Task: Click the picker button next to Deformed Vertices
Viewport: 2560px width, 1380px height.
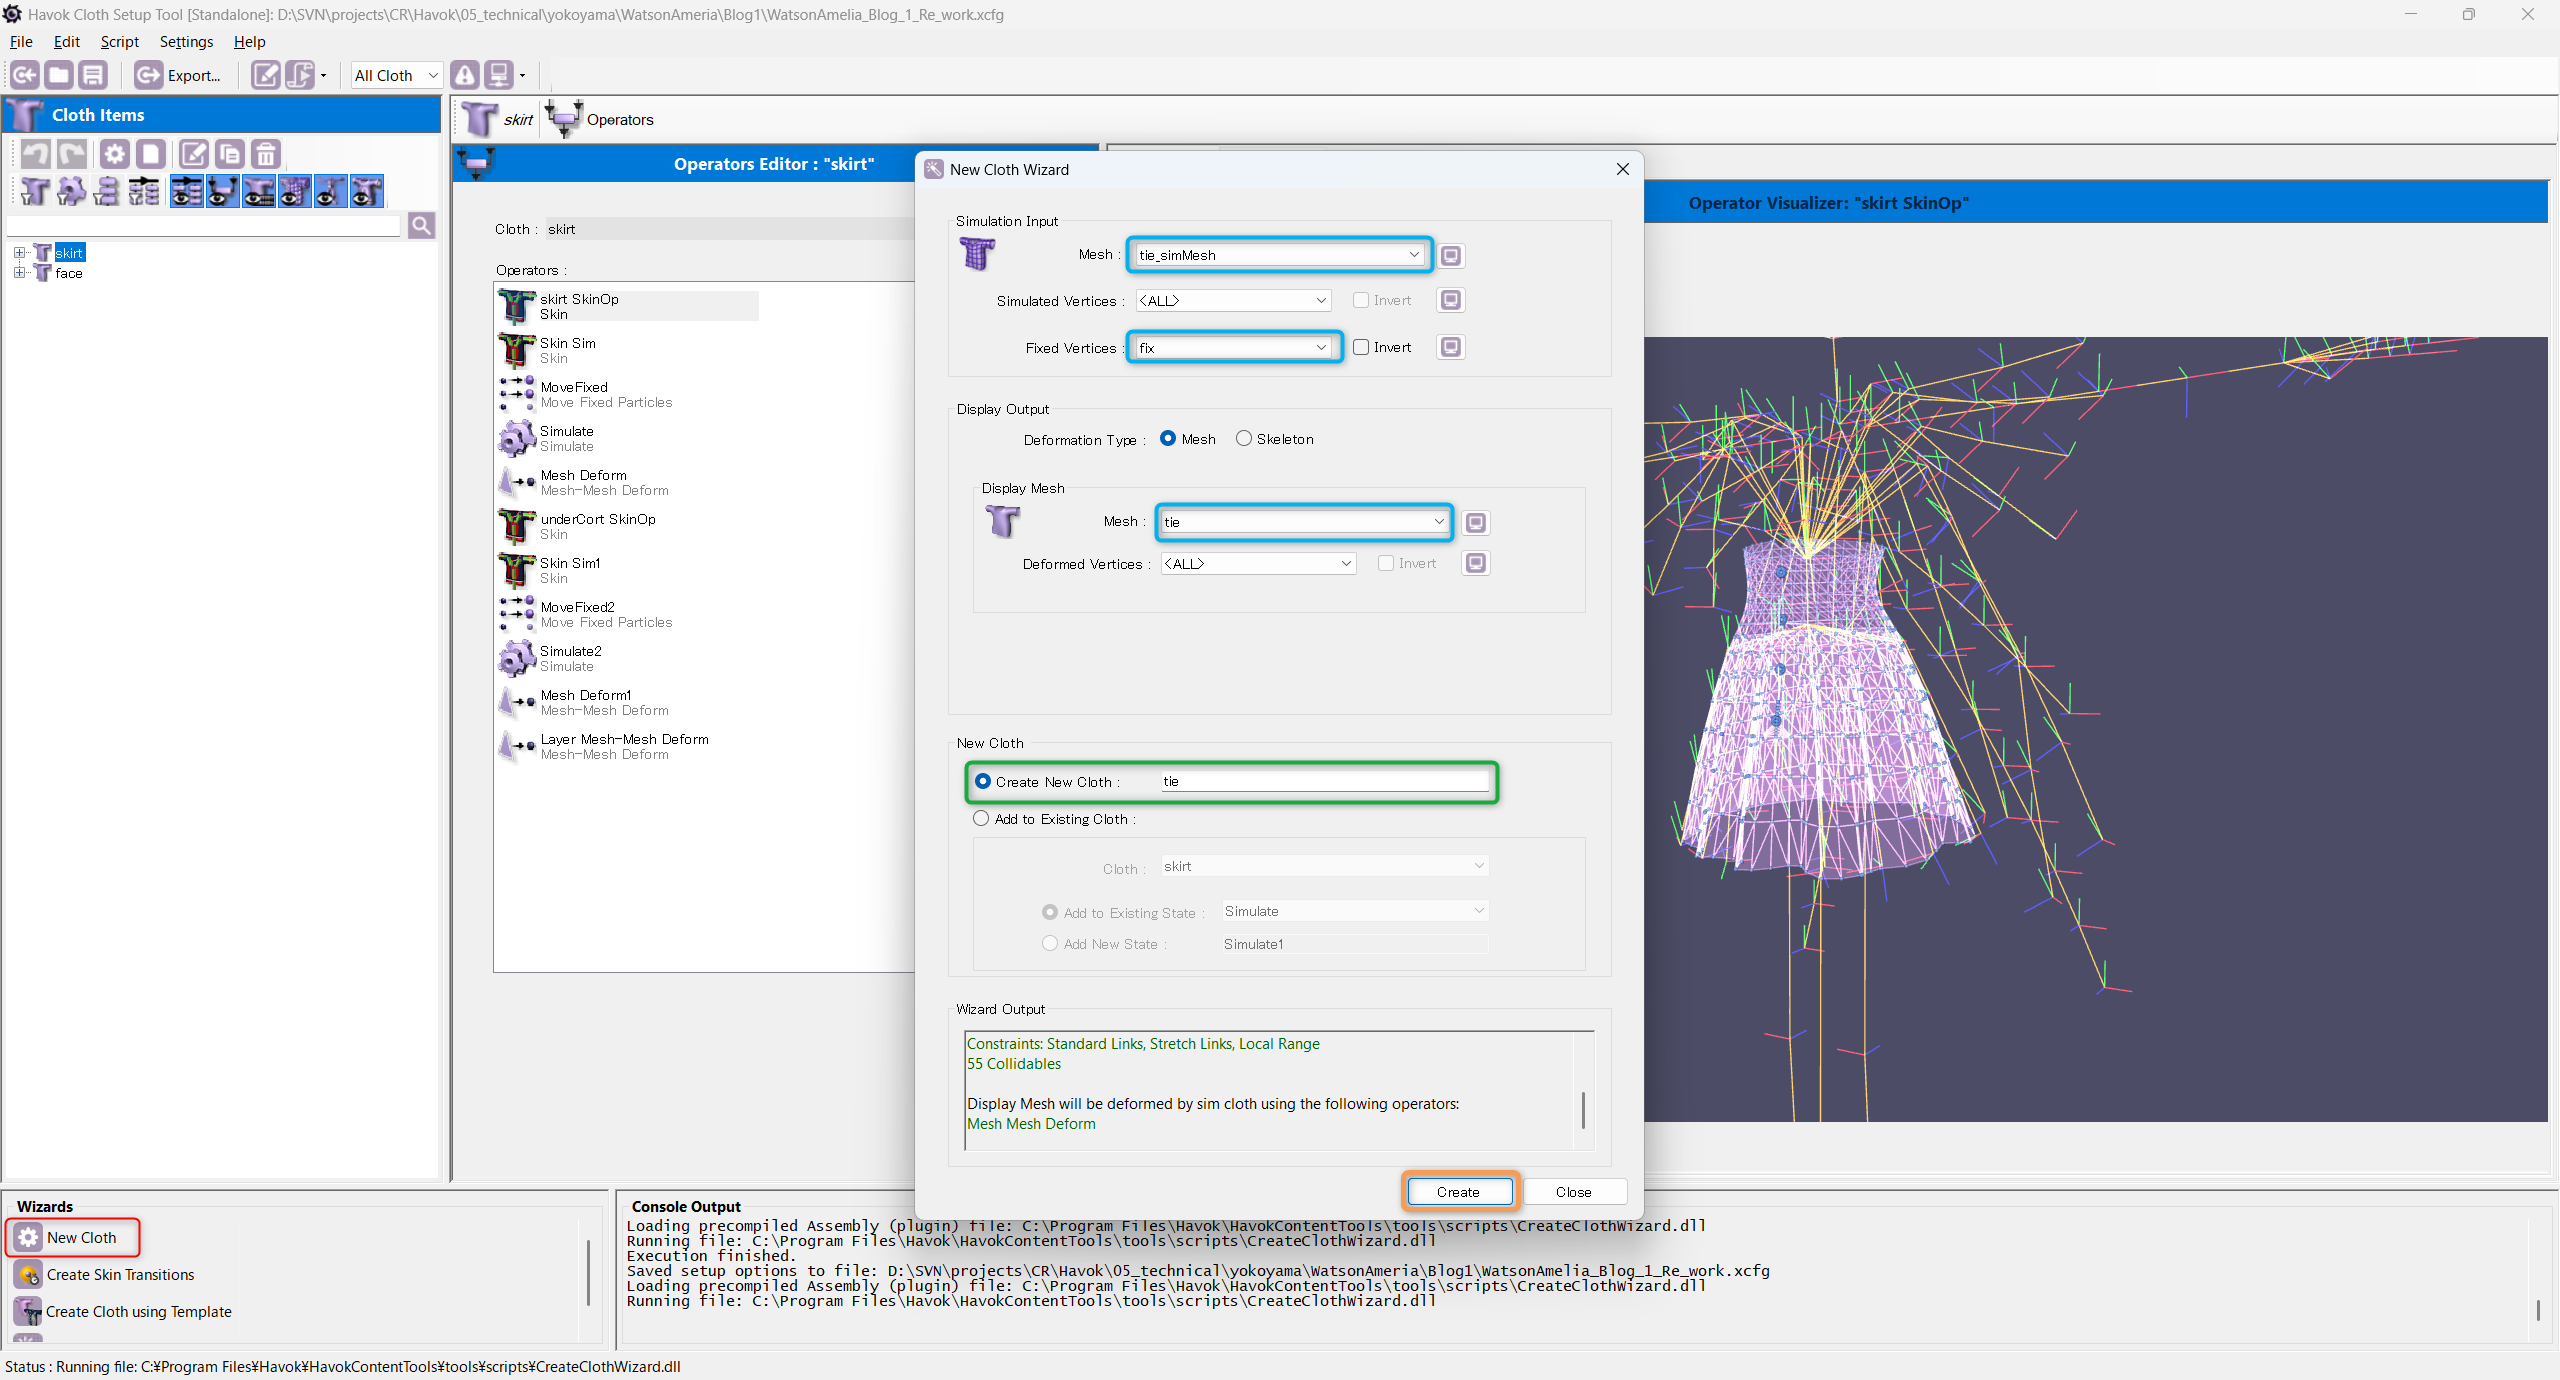Action: (1476, 563)
